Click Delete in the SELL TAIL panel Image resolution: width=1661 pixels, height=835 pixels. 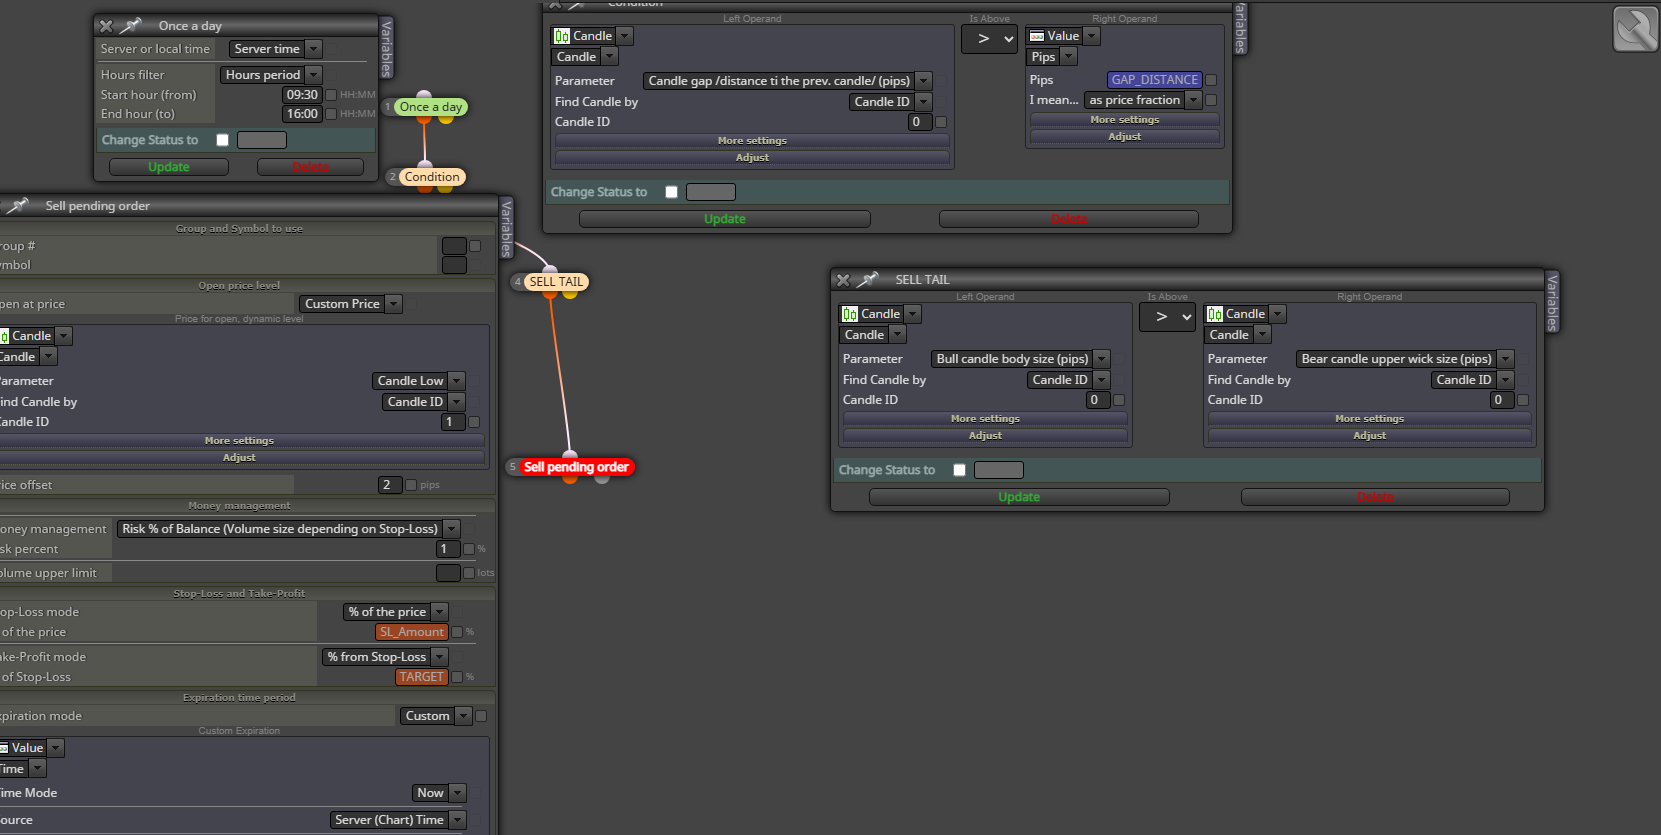tap(1375, 497)
